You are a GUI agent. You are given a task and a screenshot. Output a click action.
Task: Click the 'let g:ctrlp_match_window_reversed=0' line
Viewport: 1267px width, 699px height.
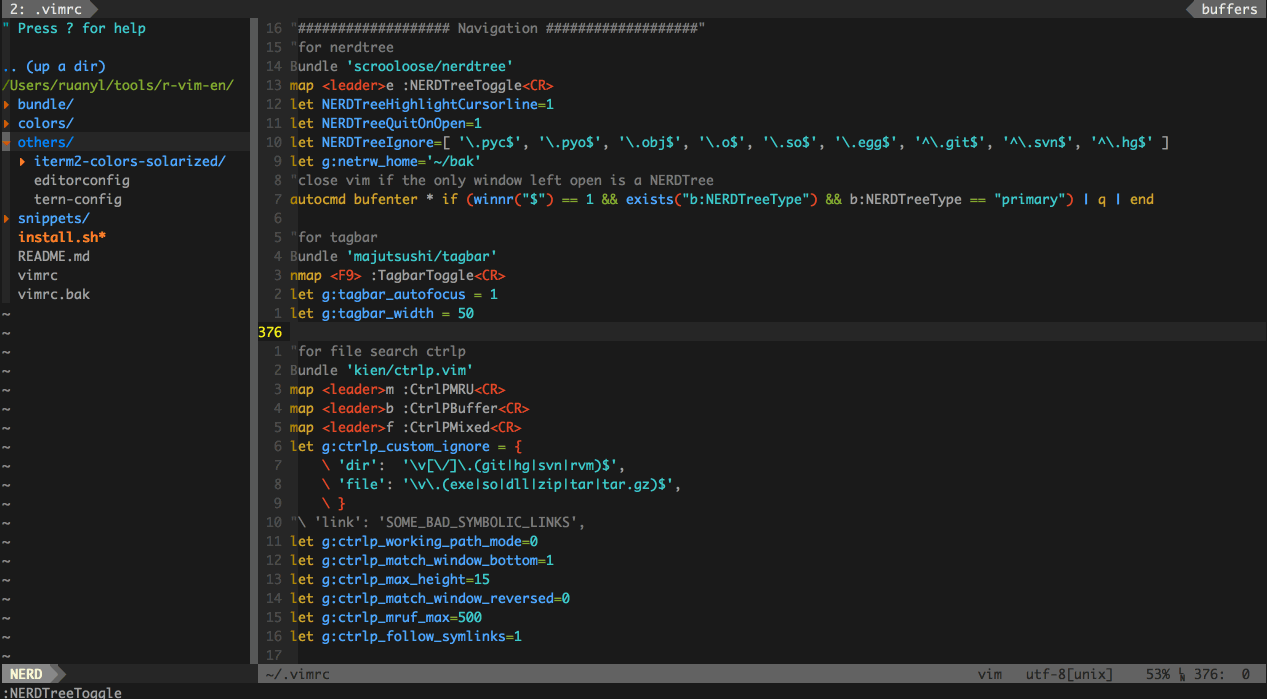[430, 598]
